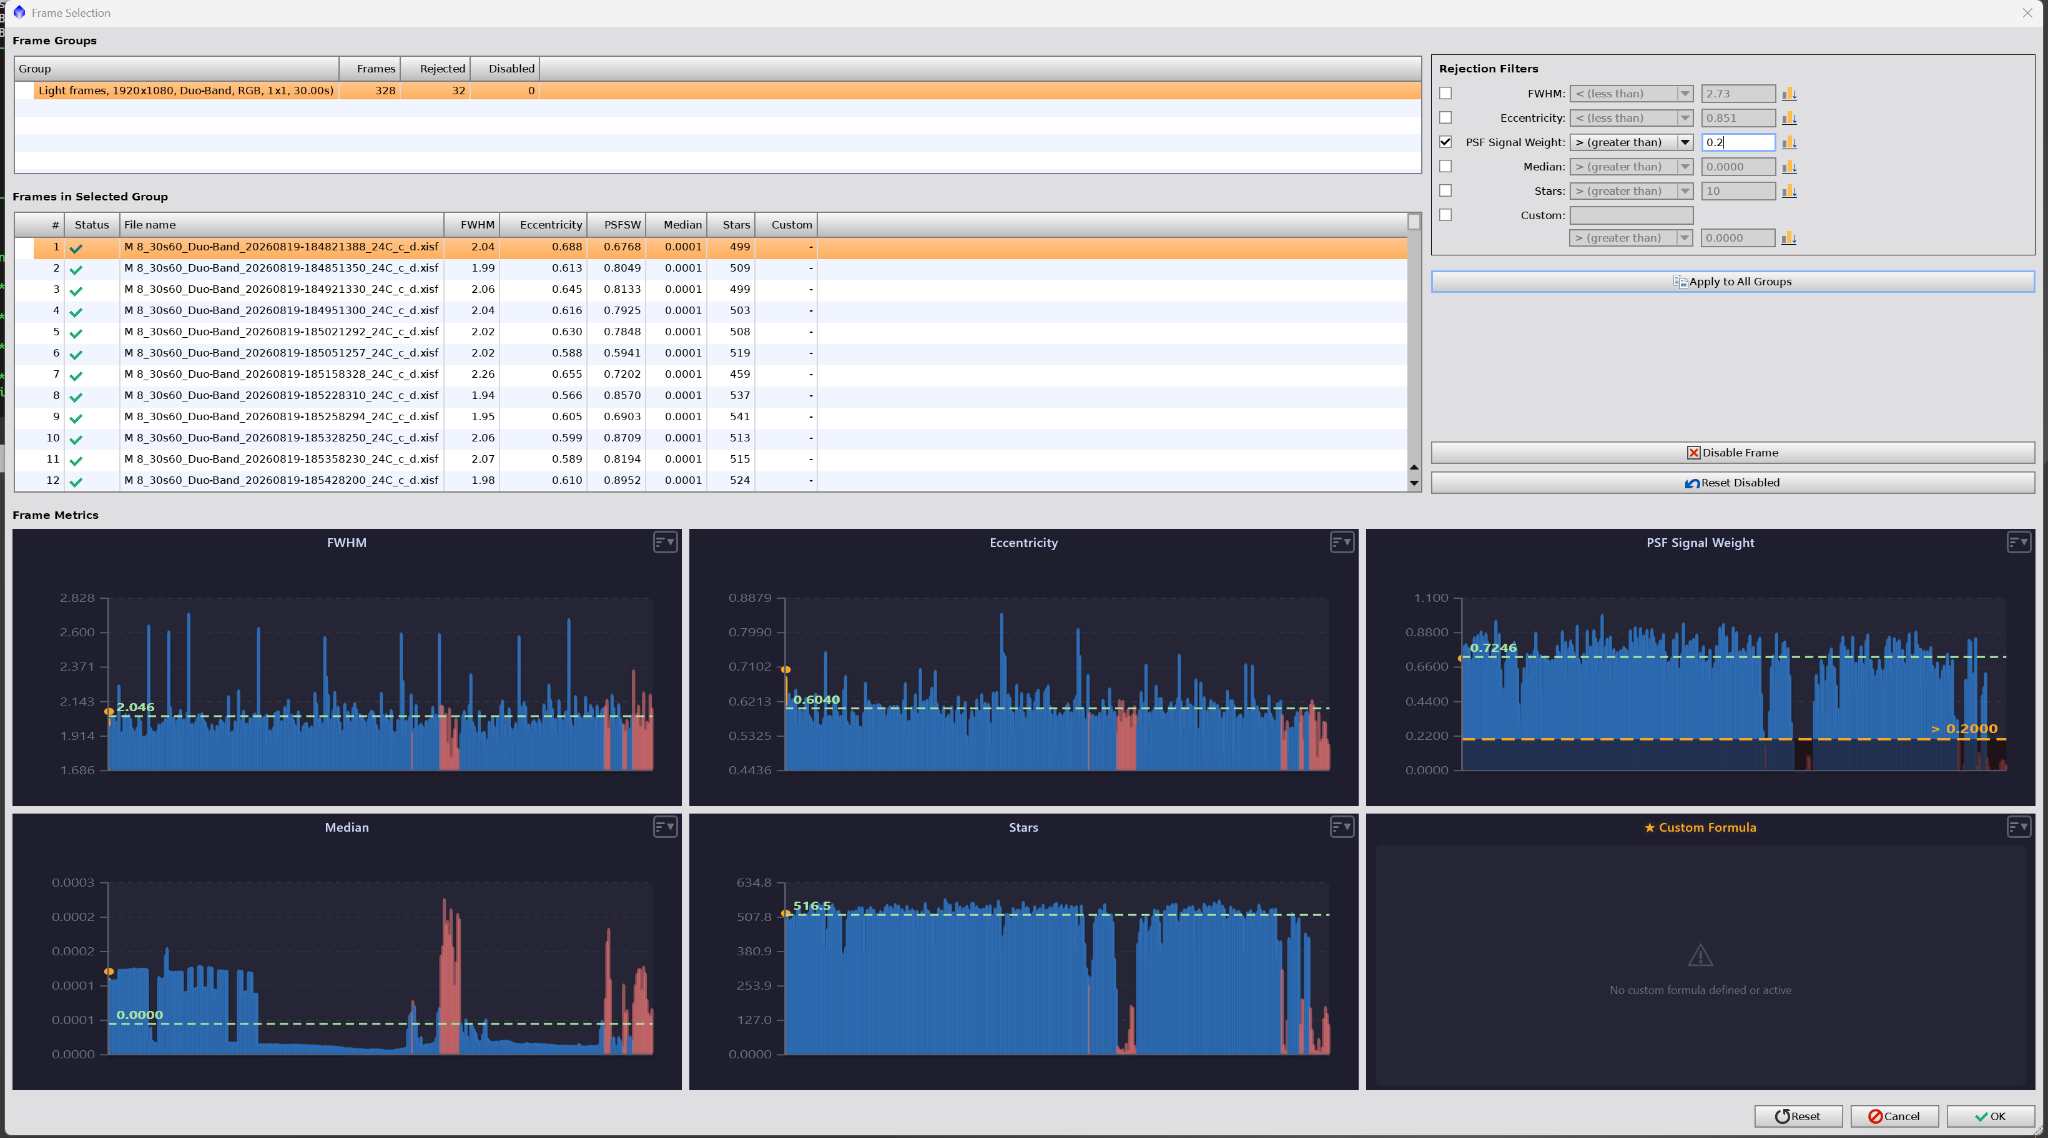The width and height of the screenshot is (2048, 1138).
Task: Click the FWHM filter histogram icon
Action: (x=1789, y=94)
